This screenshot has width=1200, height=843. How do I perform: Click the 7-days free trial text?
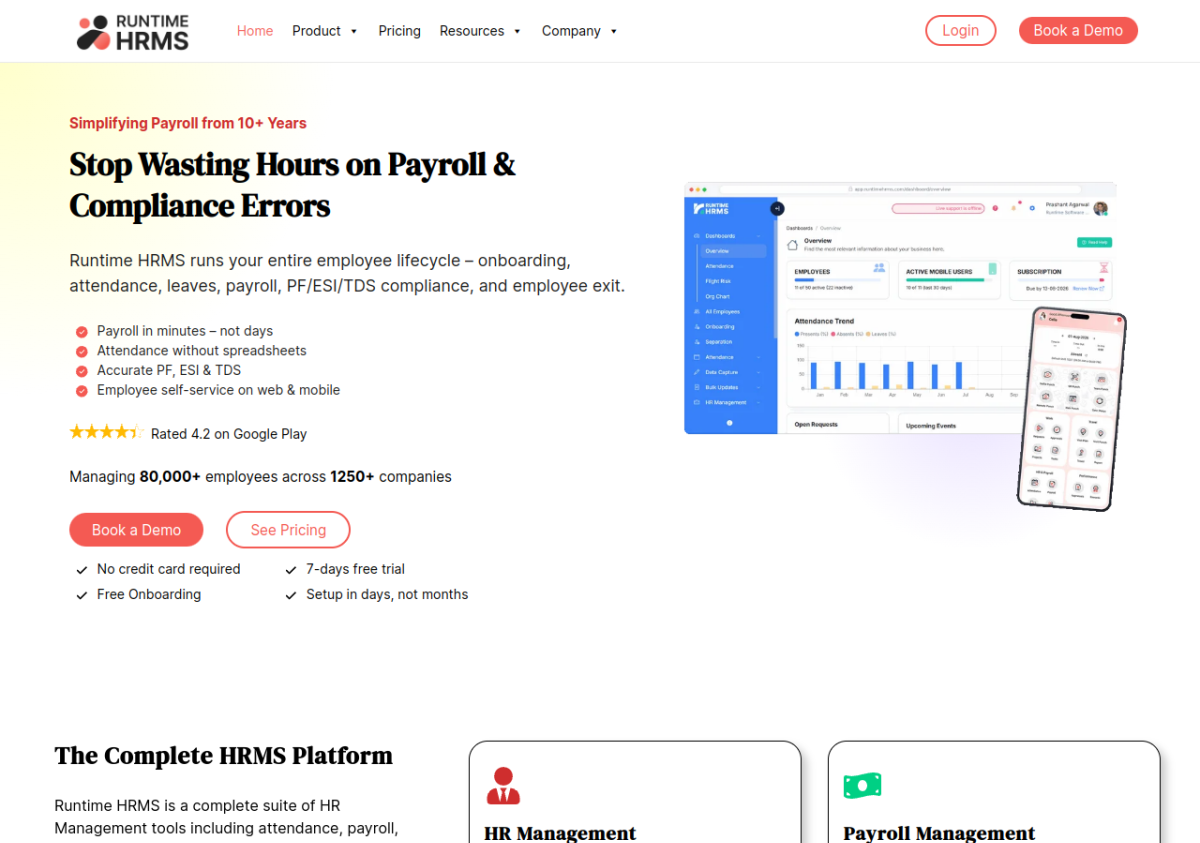tap(355, 569)
